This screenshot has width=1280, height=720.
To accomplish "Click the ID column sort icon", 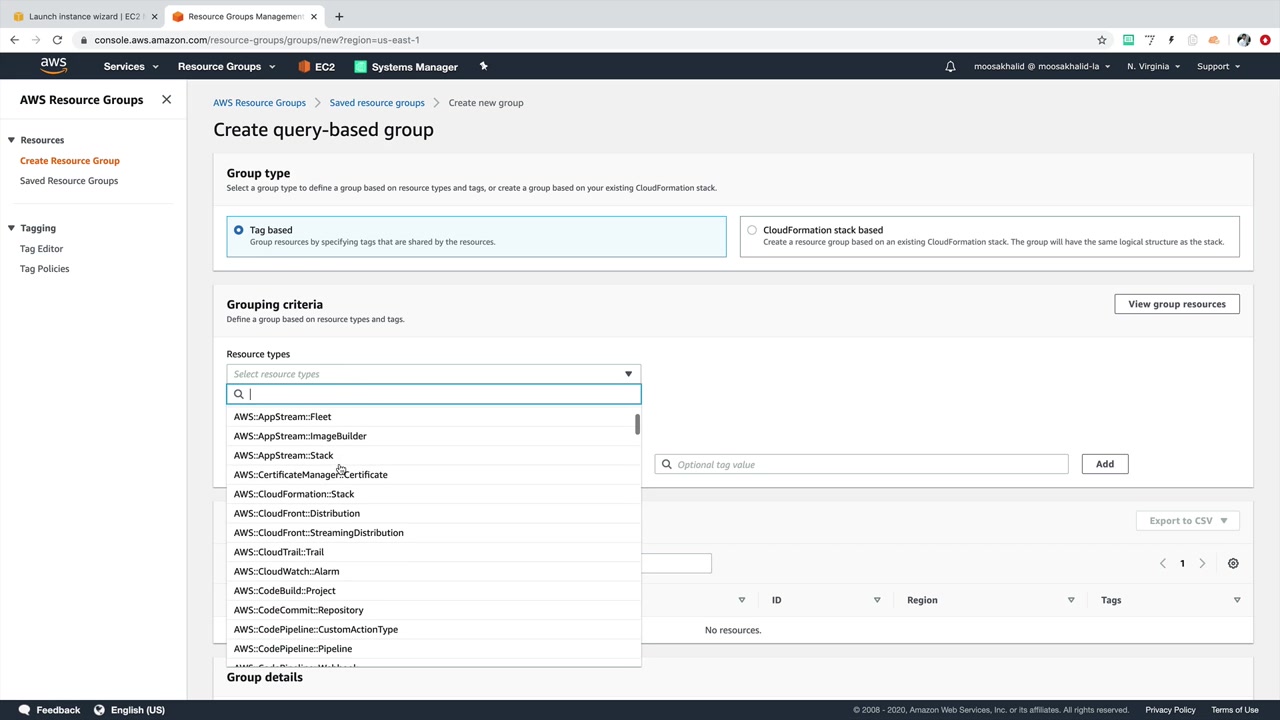I will [877, 600].
